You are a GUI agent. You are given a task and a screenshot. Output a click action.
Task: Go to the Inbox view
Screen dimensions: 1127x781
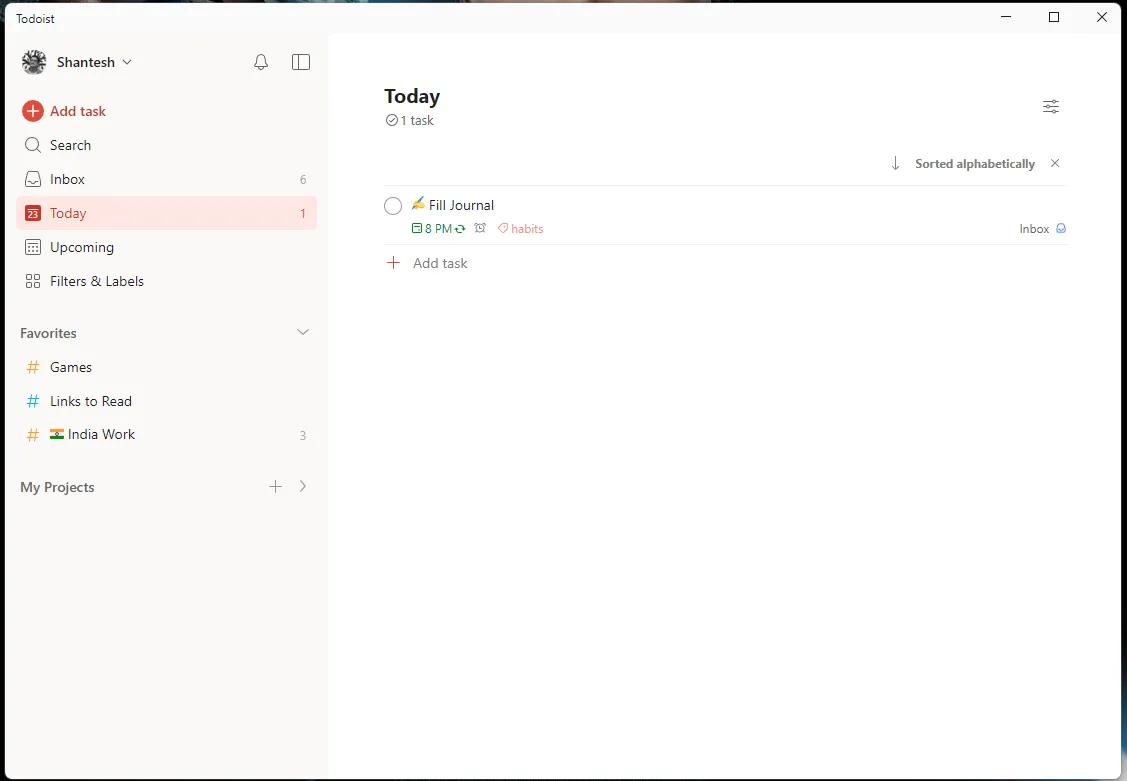click(166, 179)
